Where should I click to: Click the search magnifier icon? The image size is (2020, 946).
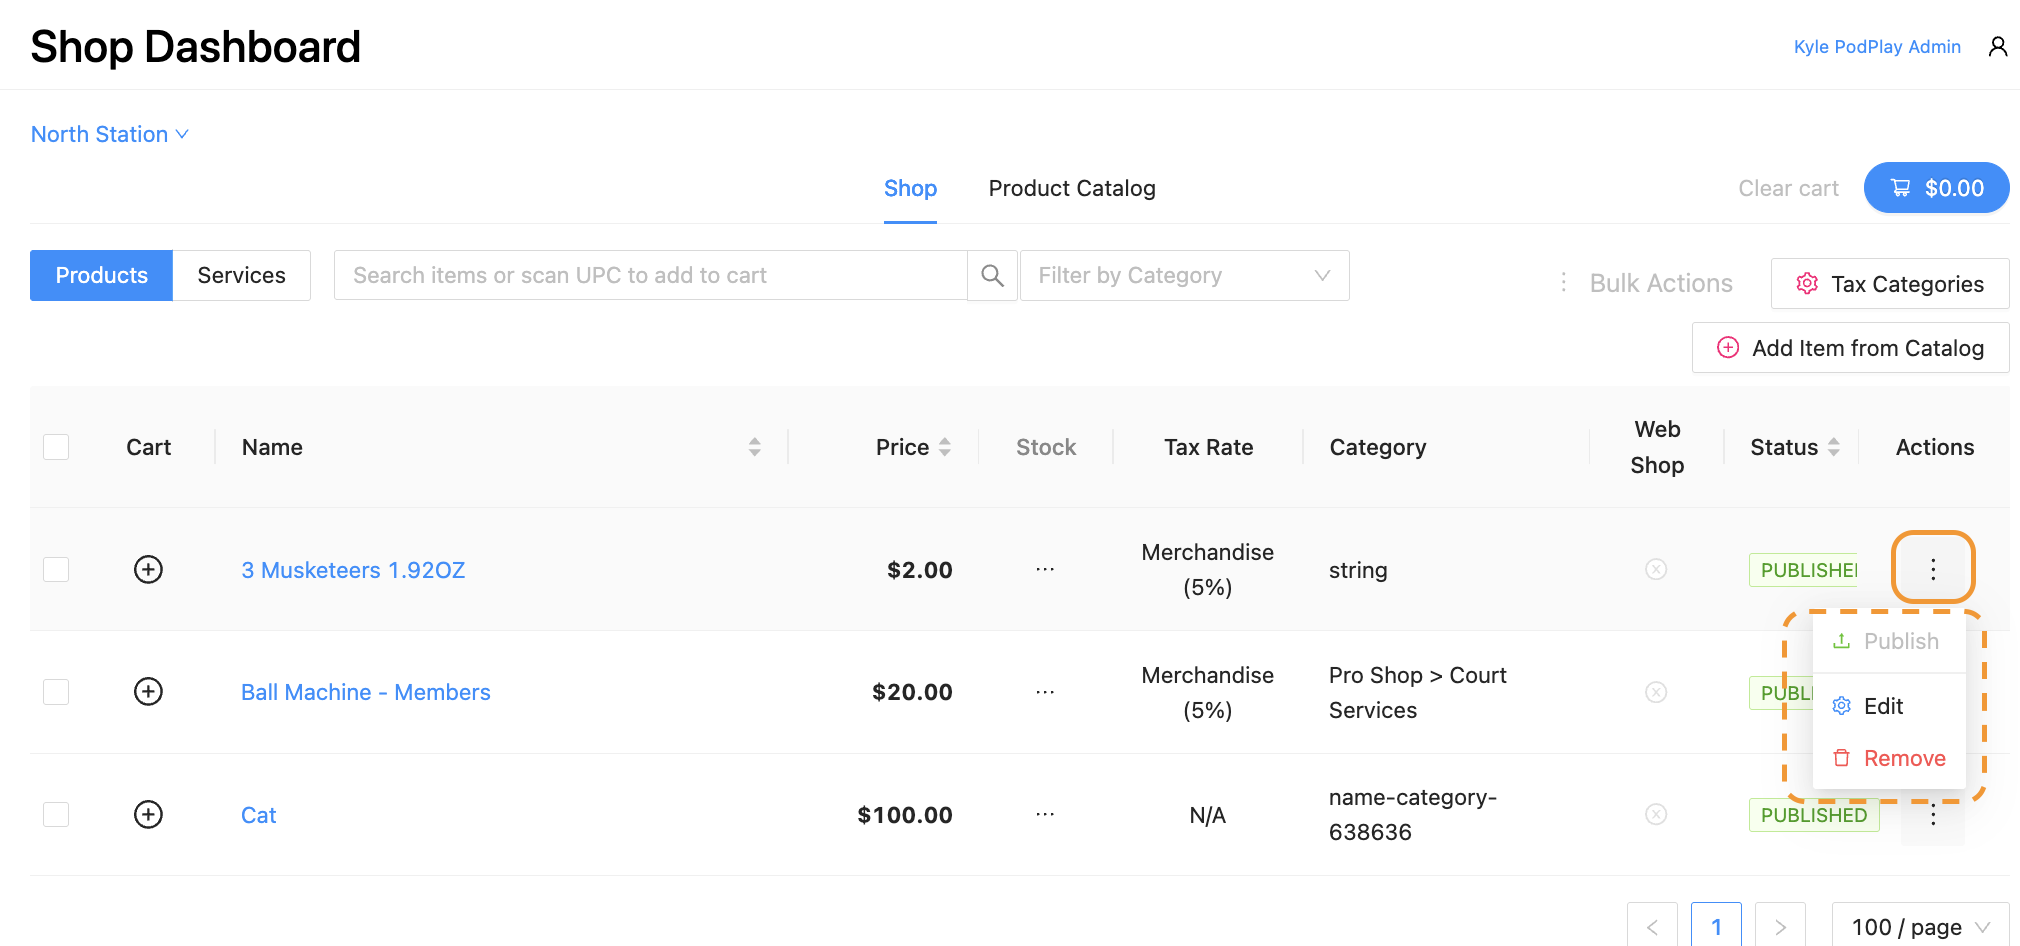[x=992, y=276]
